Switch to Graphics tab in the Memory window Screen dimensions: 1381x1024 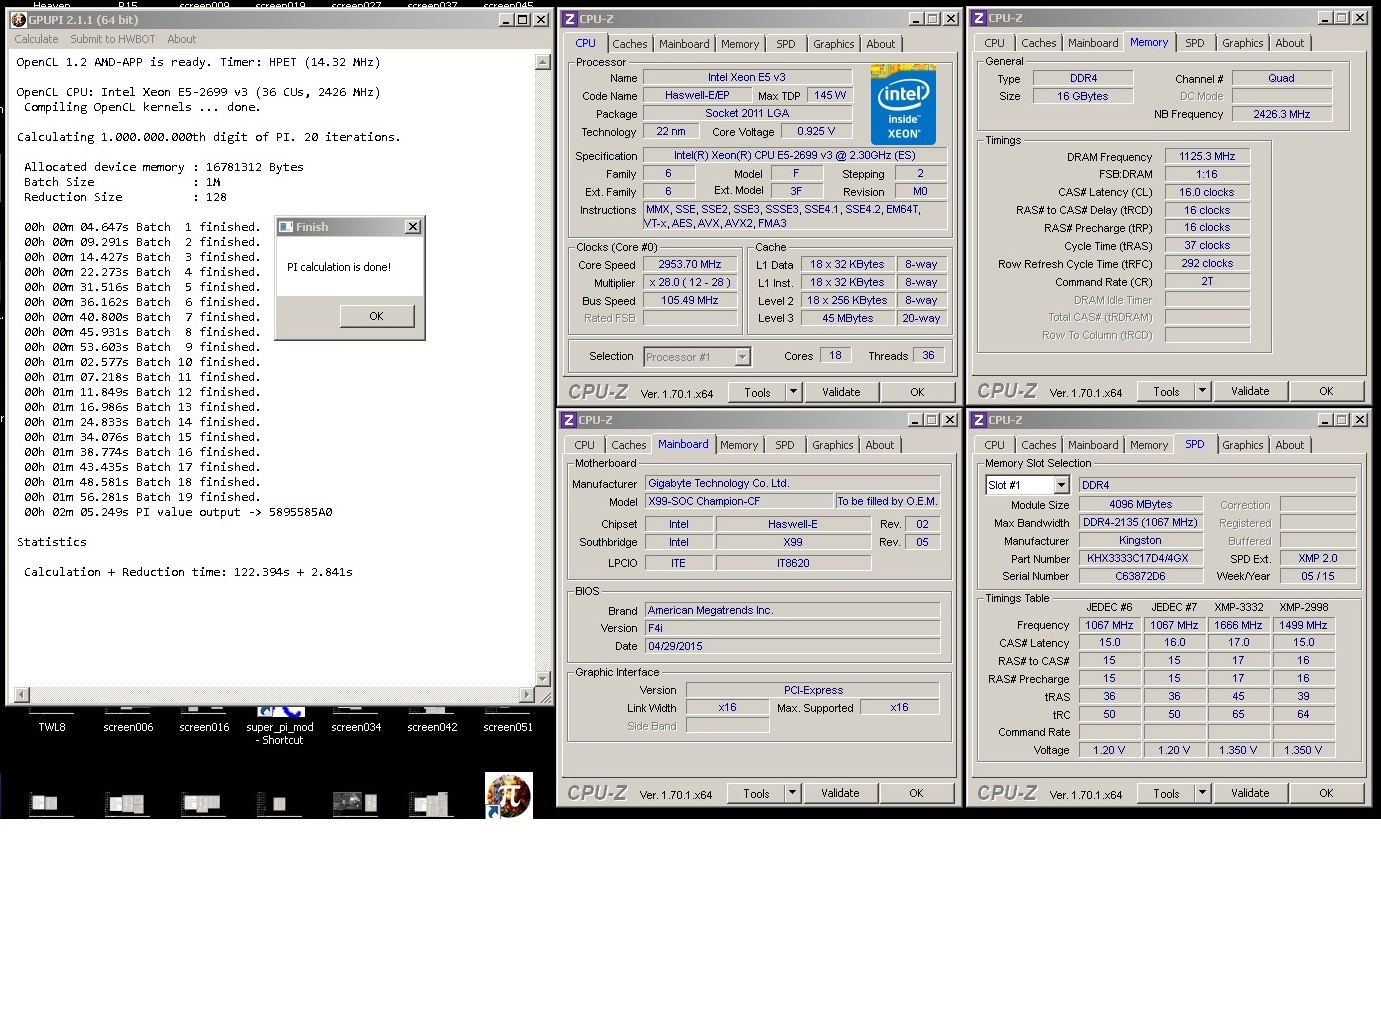(x=1242, y=43)
